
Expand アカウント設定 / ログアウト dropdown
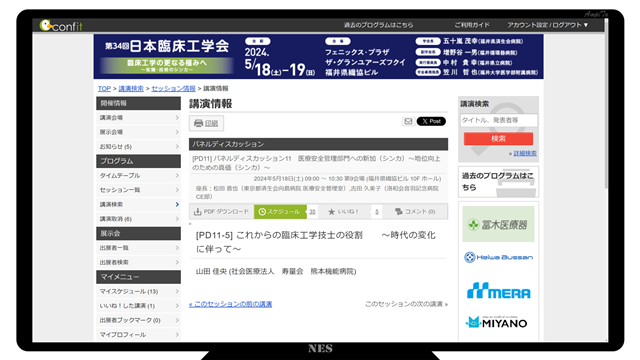point(547,25)
